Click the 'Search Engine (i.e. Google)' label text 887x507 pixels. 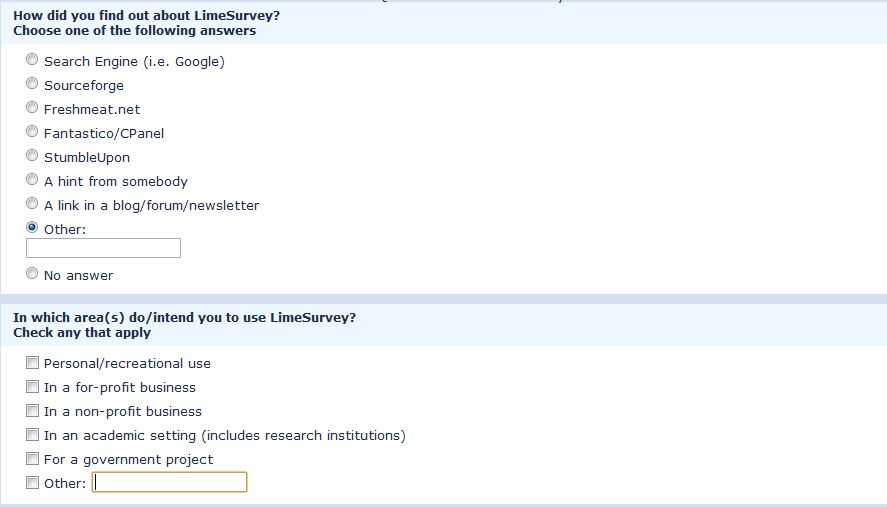(134, 62)
